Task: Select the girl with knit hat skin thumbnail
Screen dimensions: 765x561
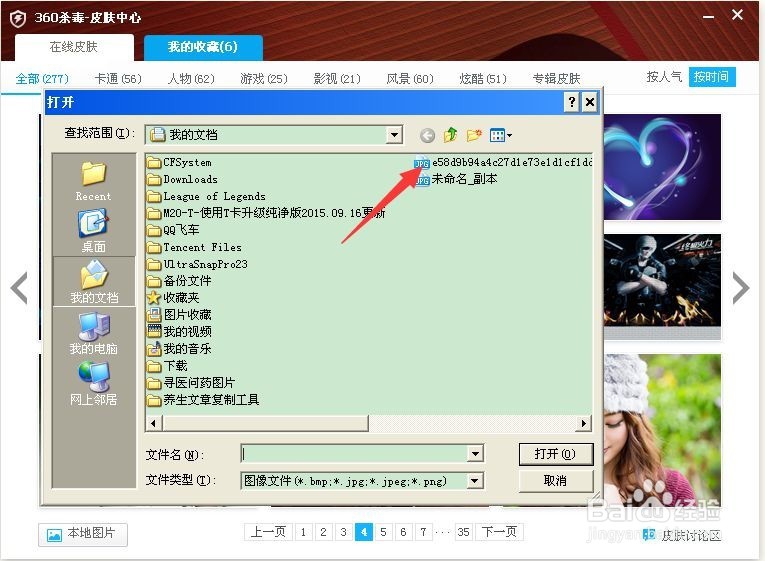Action: tap(662, 429)
